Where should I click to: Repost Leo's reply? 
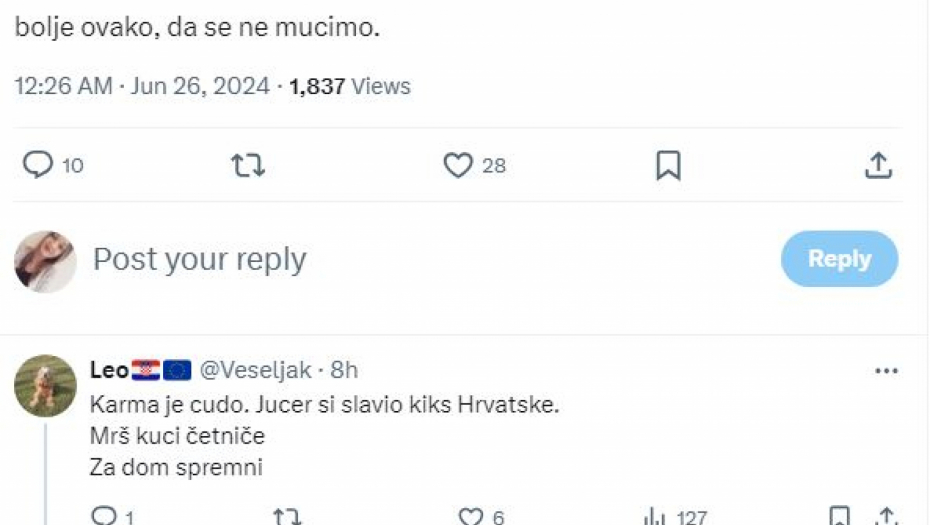point(286,517)
